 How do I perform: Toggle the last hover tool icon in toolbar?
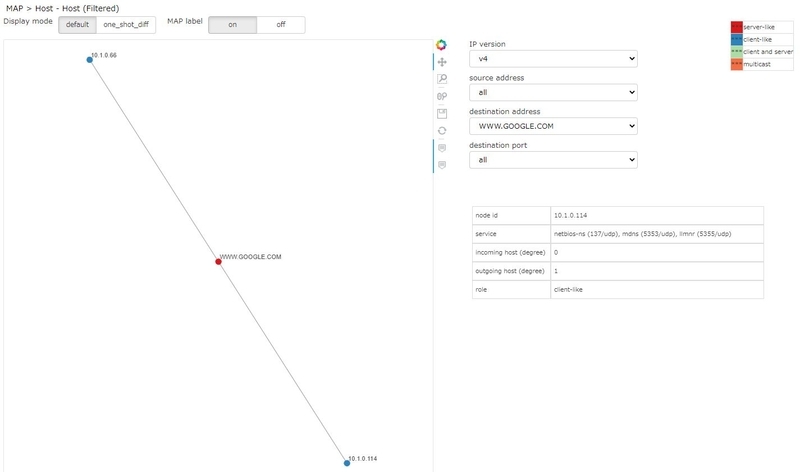442,165
